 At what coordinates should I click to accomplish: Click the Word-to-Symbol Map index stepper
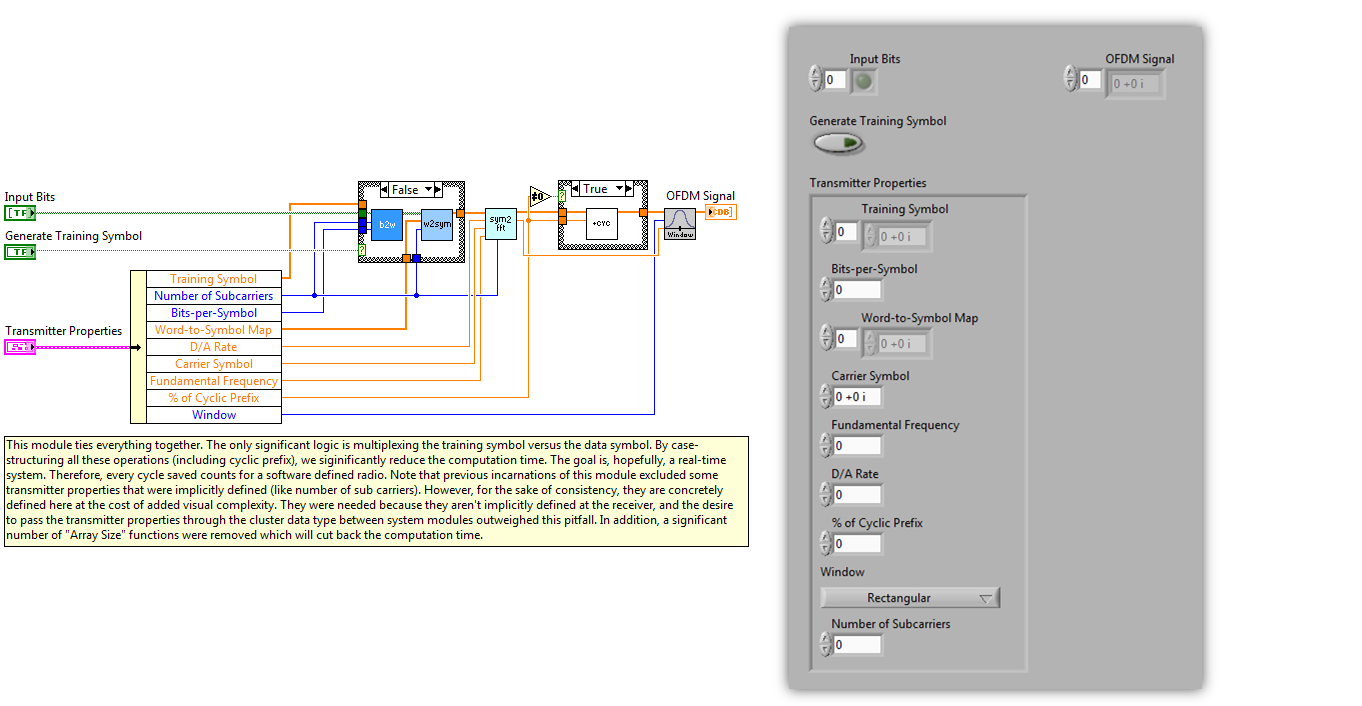826,339
